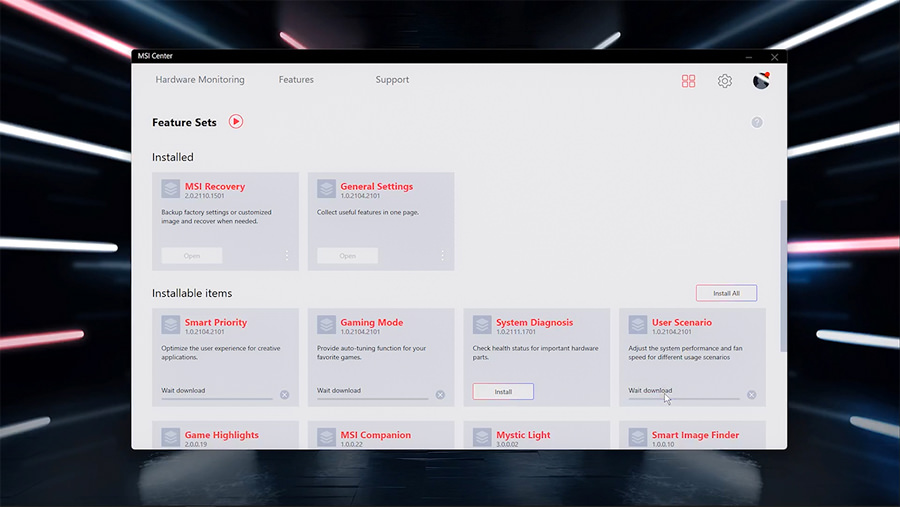Click the Smart Priority card icon
The image size is (900, 507).
(x=170, y=324)
